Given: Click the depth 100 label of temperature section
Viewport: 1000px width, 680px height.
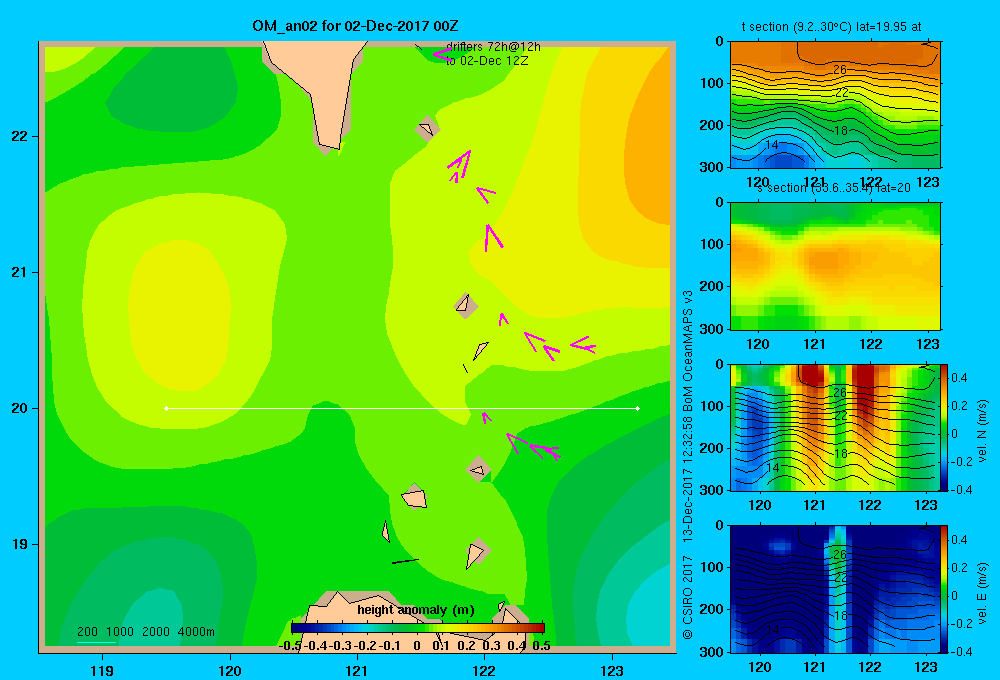Looking at the screenshot, I should click(711, 83).
